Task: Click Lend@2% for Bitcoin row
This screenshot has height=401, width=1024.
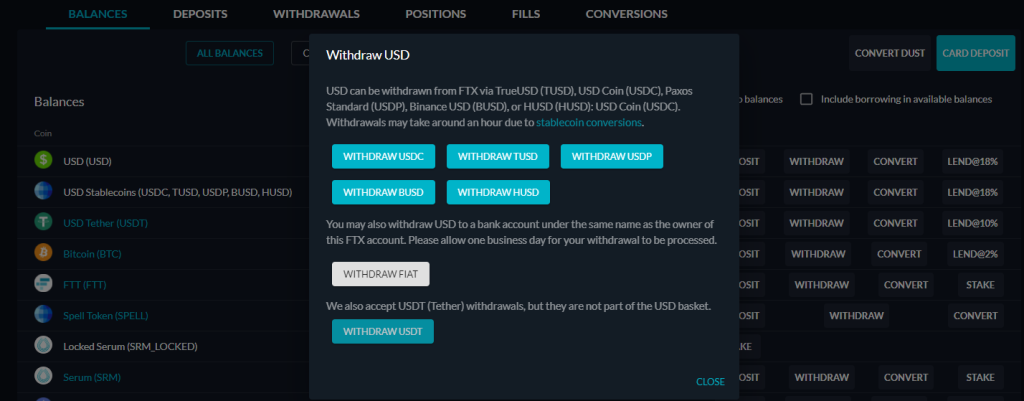Action: pos(972,254)
